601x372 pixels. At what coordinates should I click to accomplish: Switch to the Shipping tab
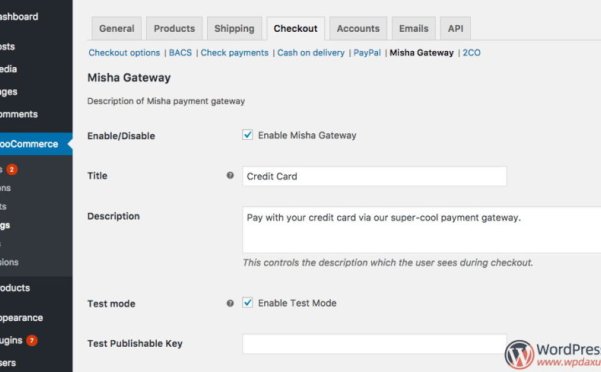234,28
